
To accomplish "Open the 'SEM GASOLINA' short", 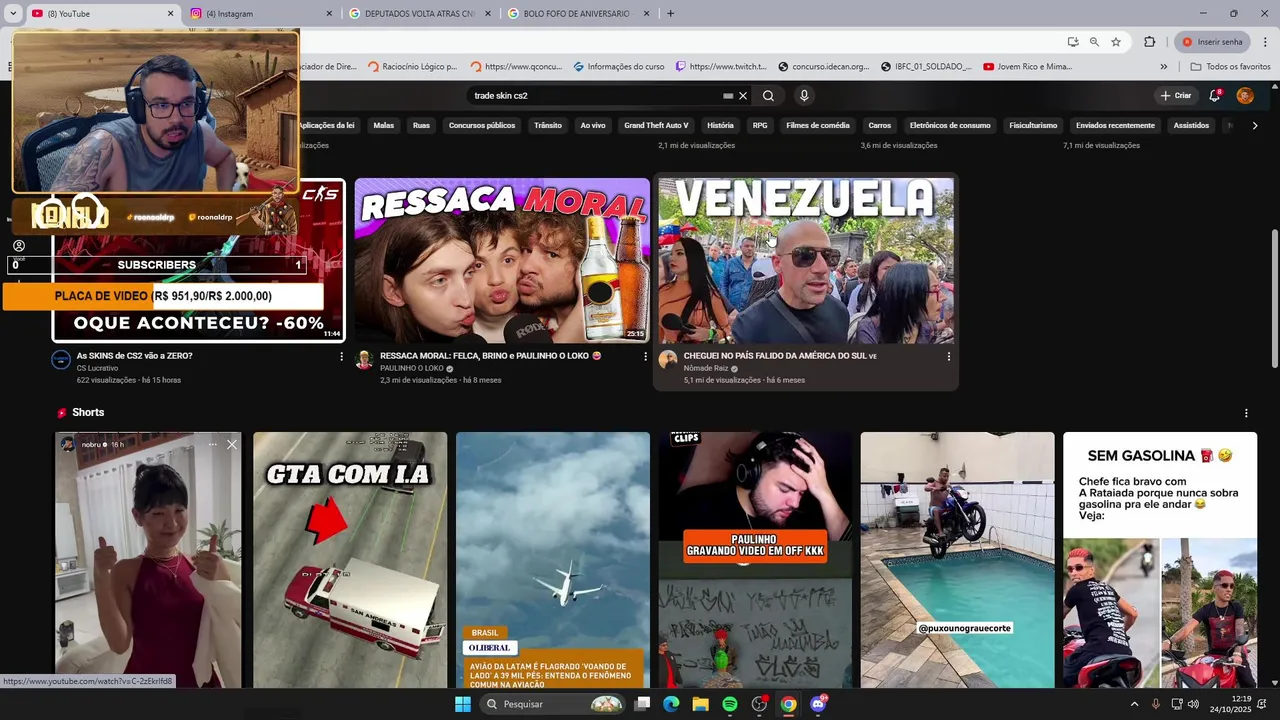I will (1160, 560).
